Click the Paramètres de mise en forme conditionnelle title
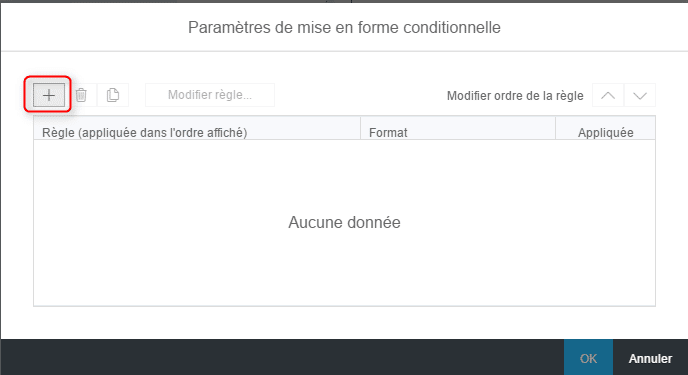Viewport: 688px width, 375px height. pos(344,28)
